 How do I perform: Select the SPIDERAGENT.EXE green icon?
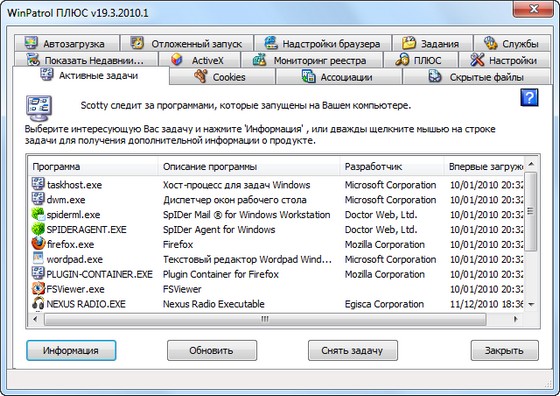pos(38,229)
